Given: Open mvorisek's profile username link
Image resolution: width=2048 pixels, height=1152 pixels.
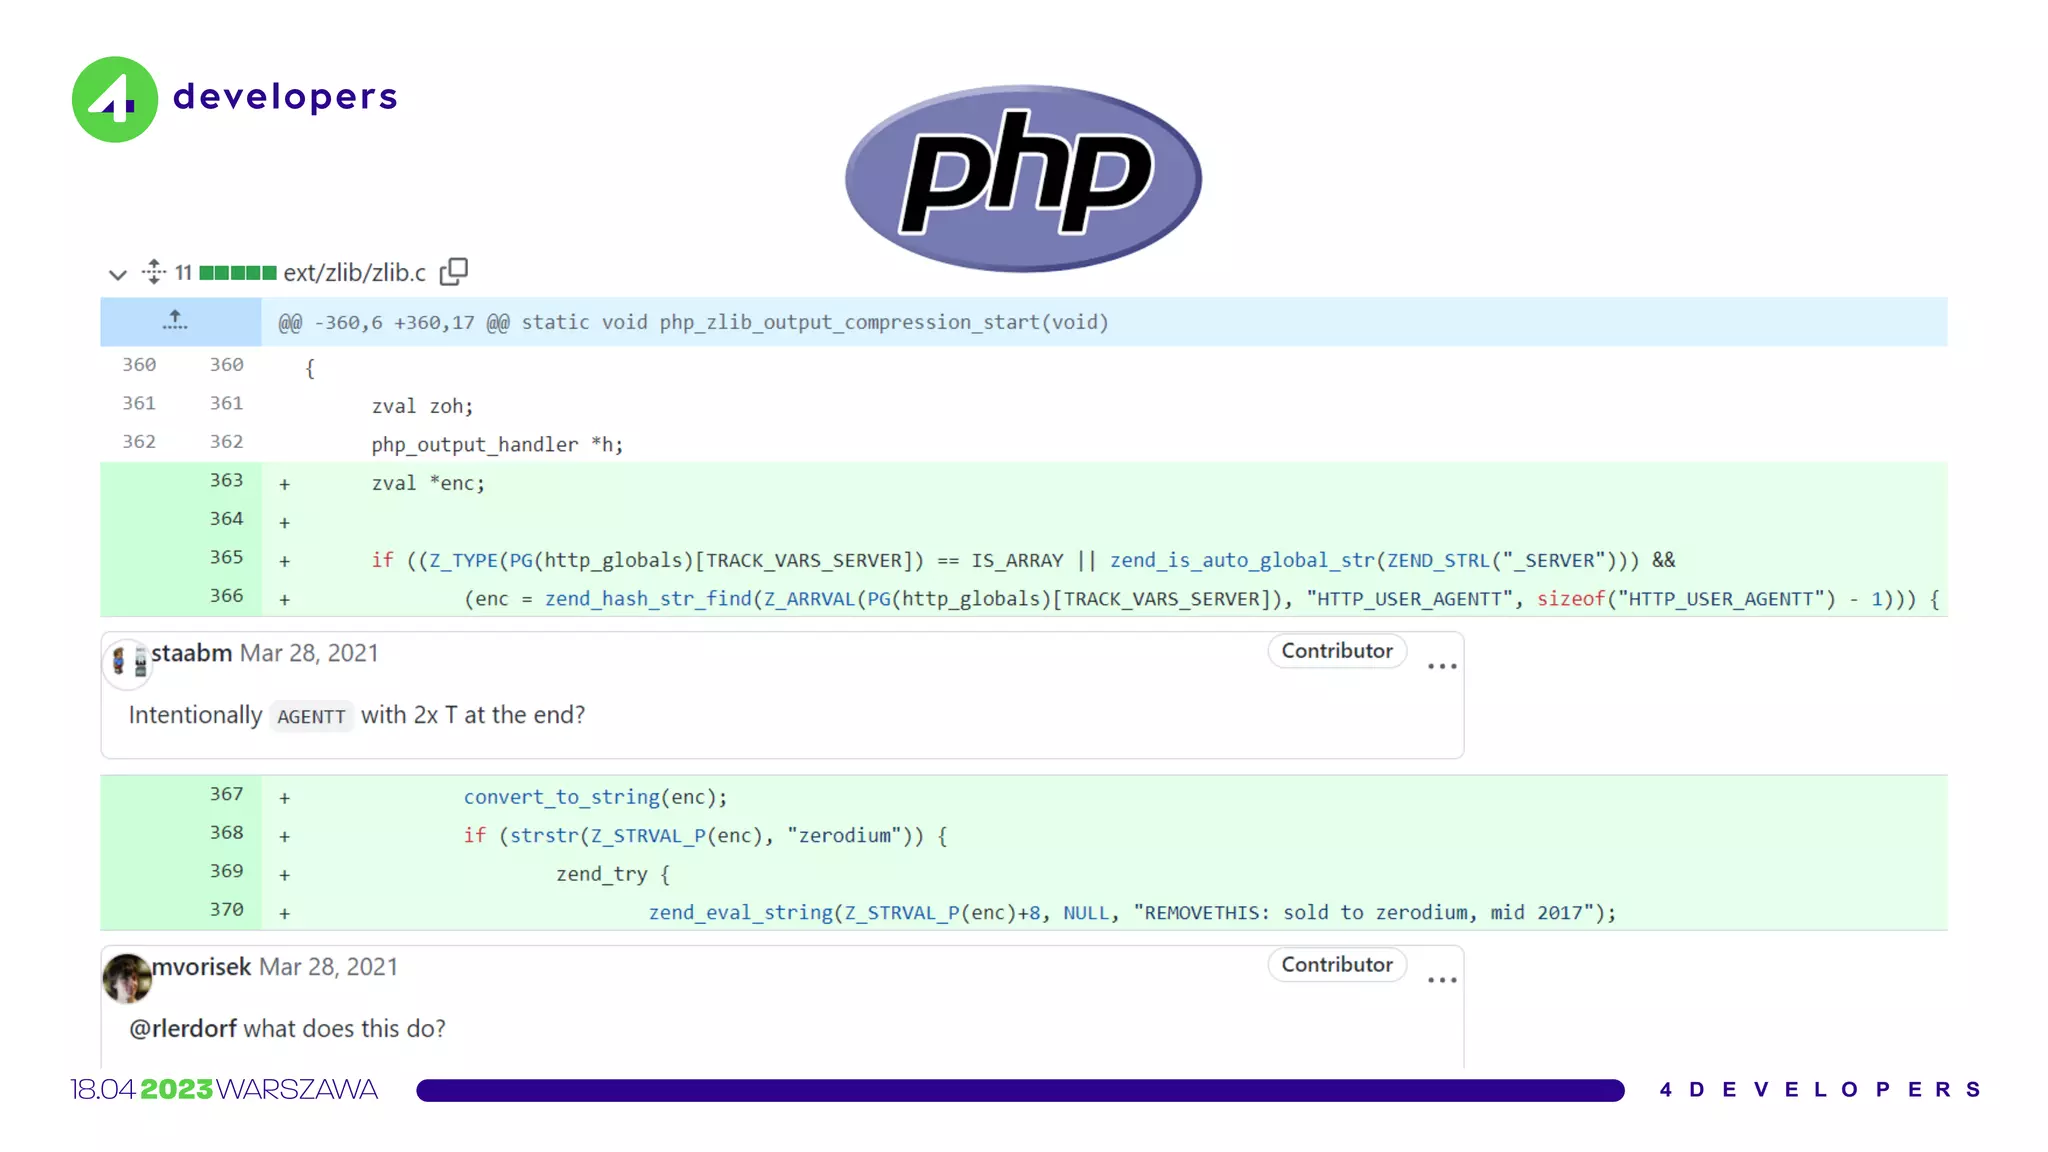Looking at the screenshot, I should pos(201,967).
